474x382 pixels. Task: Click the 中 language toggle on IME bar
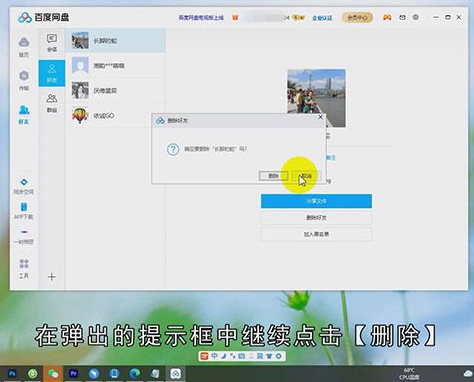214,356
